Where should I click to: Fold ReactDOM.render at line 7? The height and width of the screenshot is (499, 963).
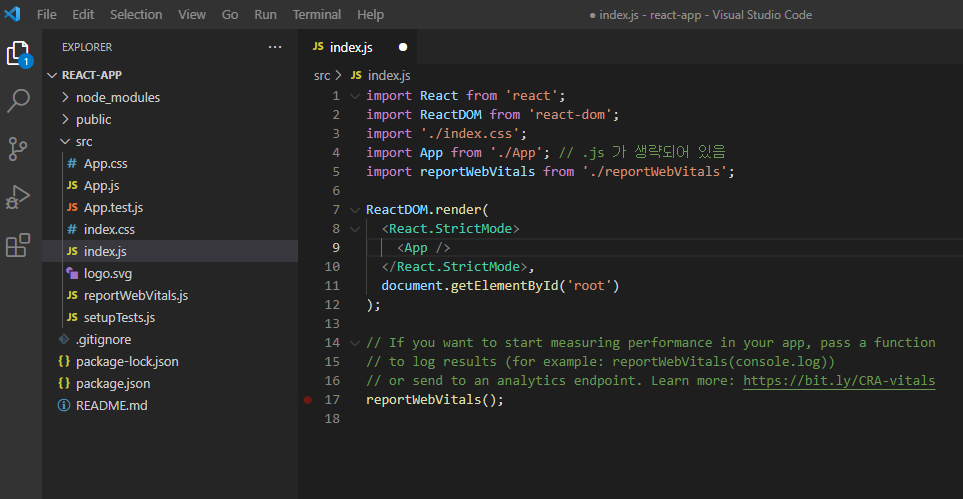(x=354, y=210)
